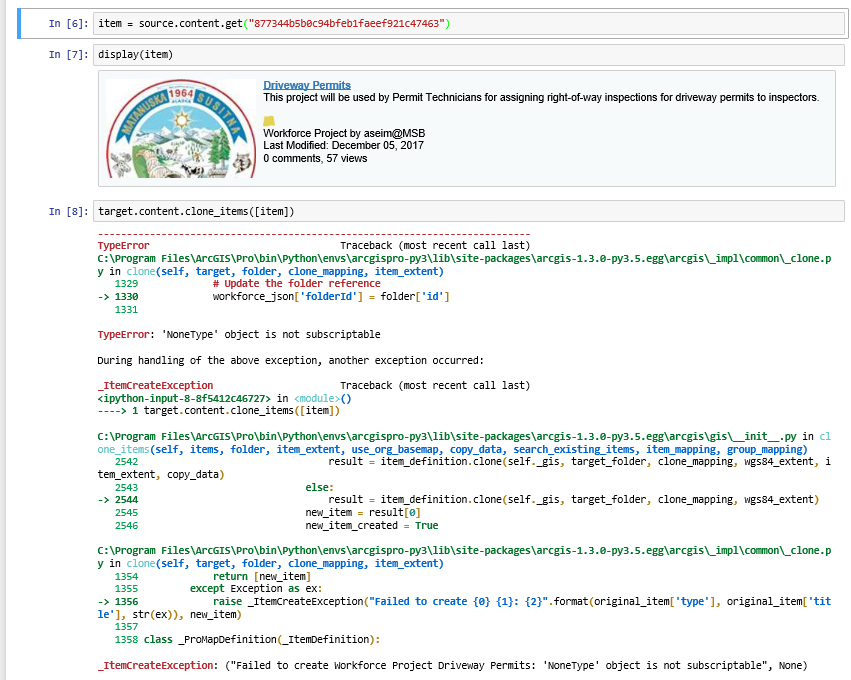Select the In [8] cell prompt
The image size is (851, 680).
coord(69,211)
